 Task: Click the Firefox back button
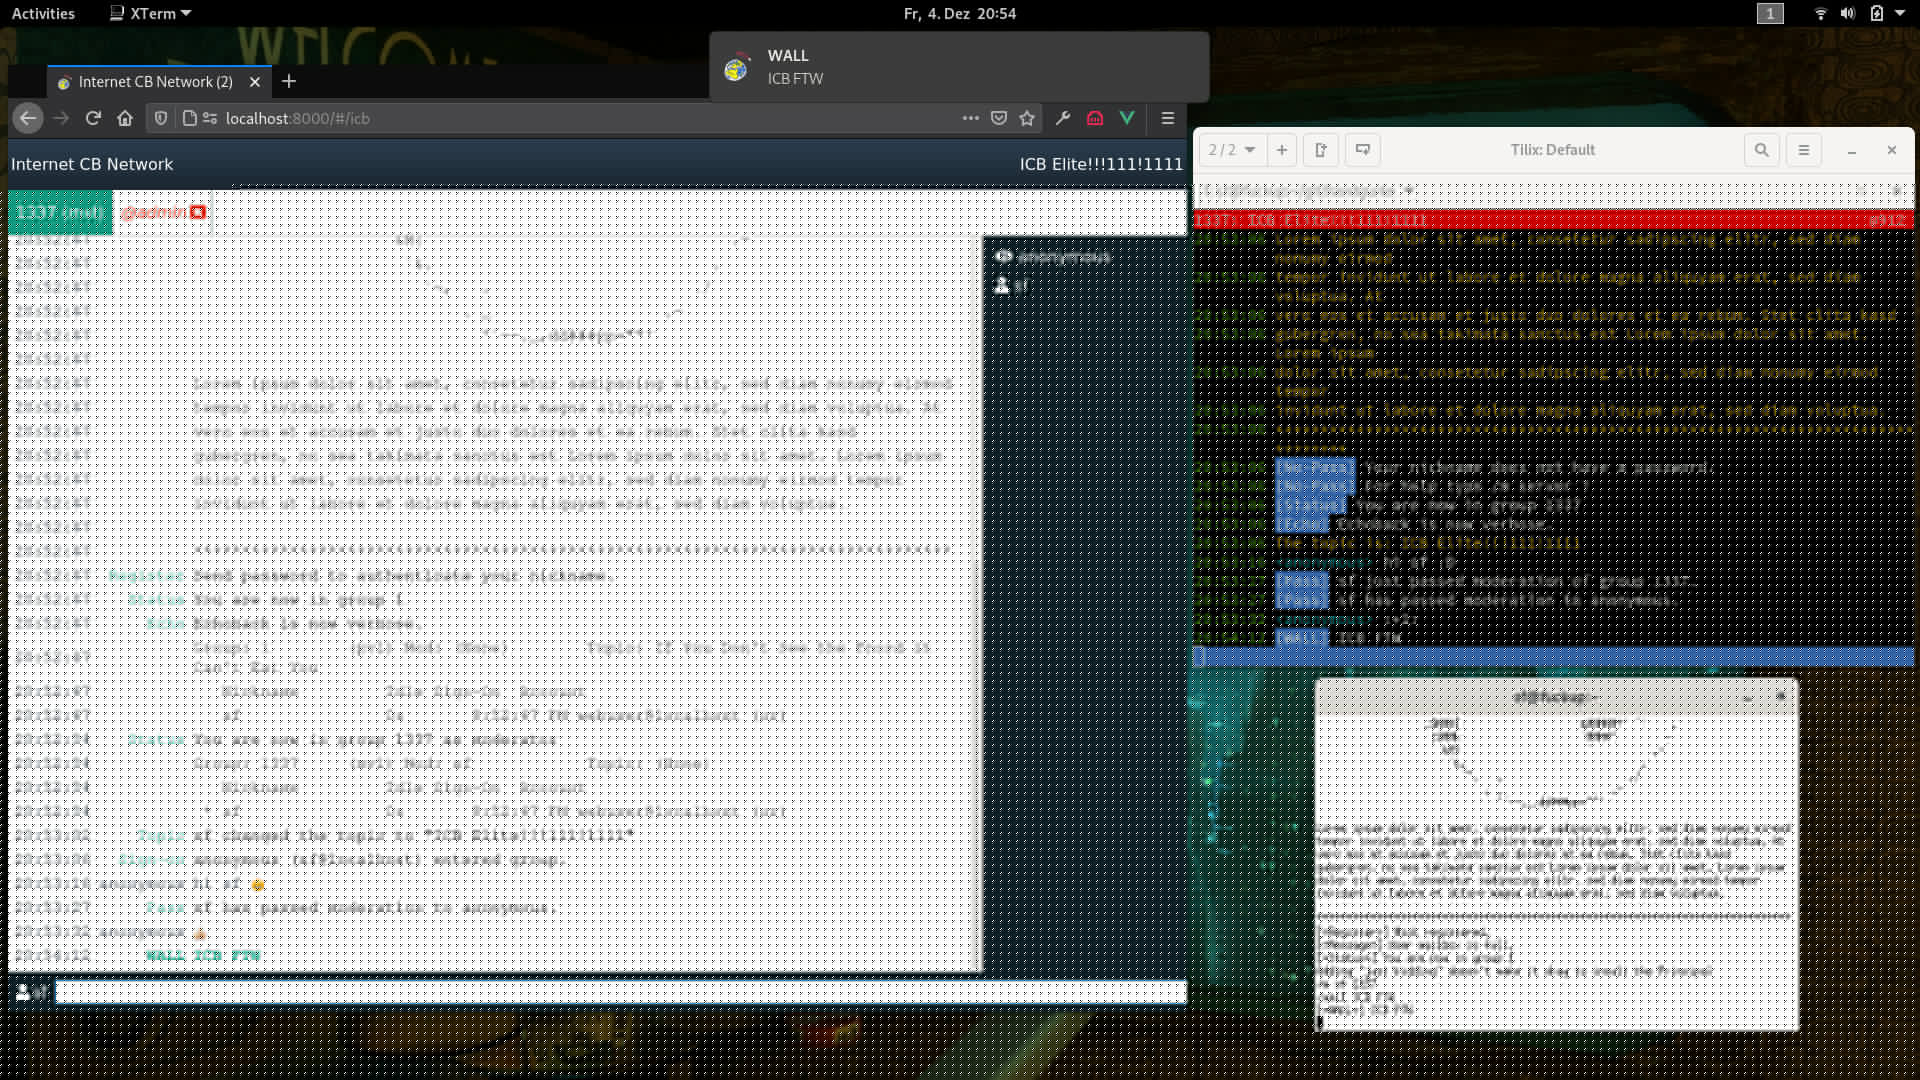coord(28,118)
